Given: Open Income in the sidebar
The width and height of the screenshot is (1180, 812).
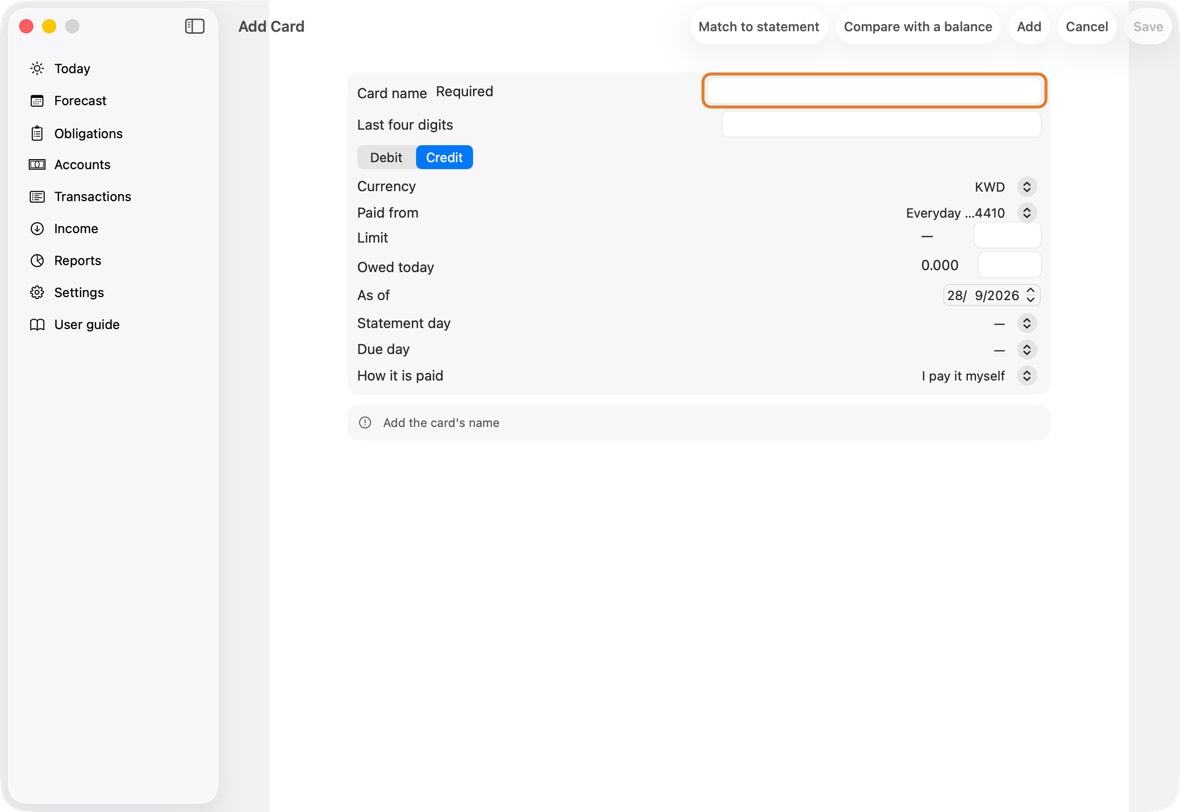Looking at the screenshot, I should click(x=76, y=229).
